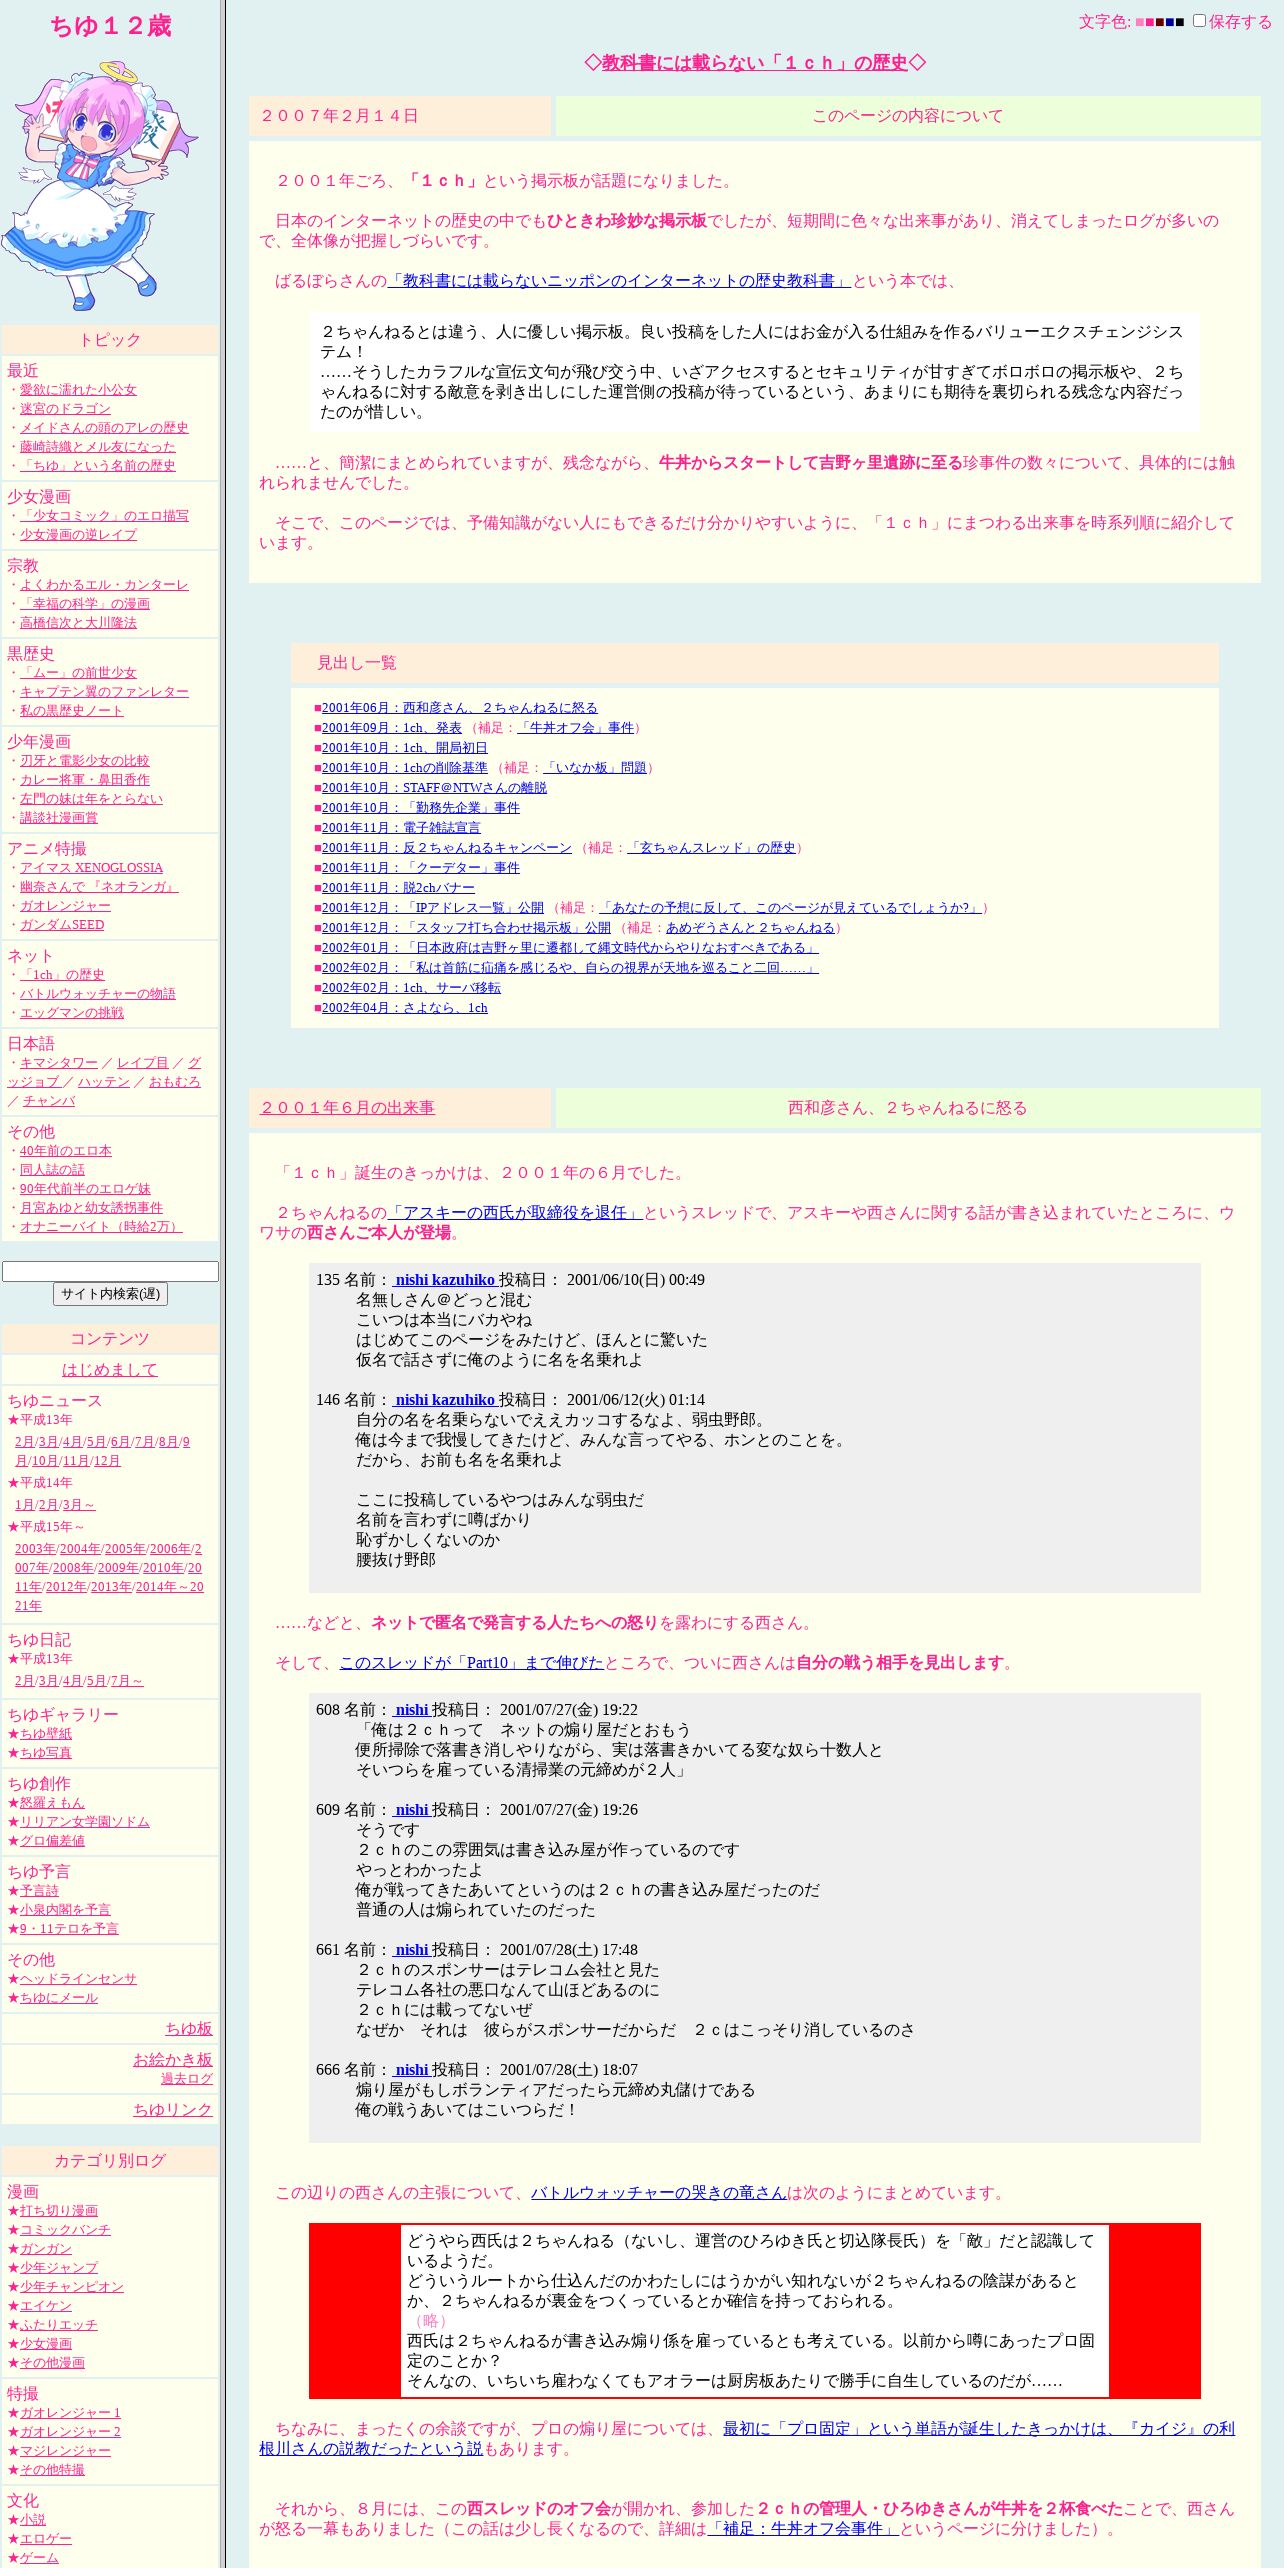Screen dimensions: 1284x2568
Task: Open the カレー将軍・鼻田香作 link
Action: 85,780
